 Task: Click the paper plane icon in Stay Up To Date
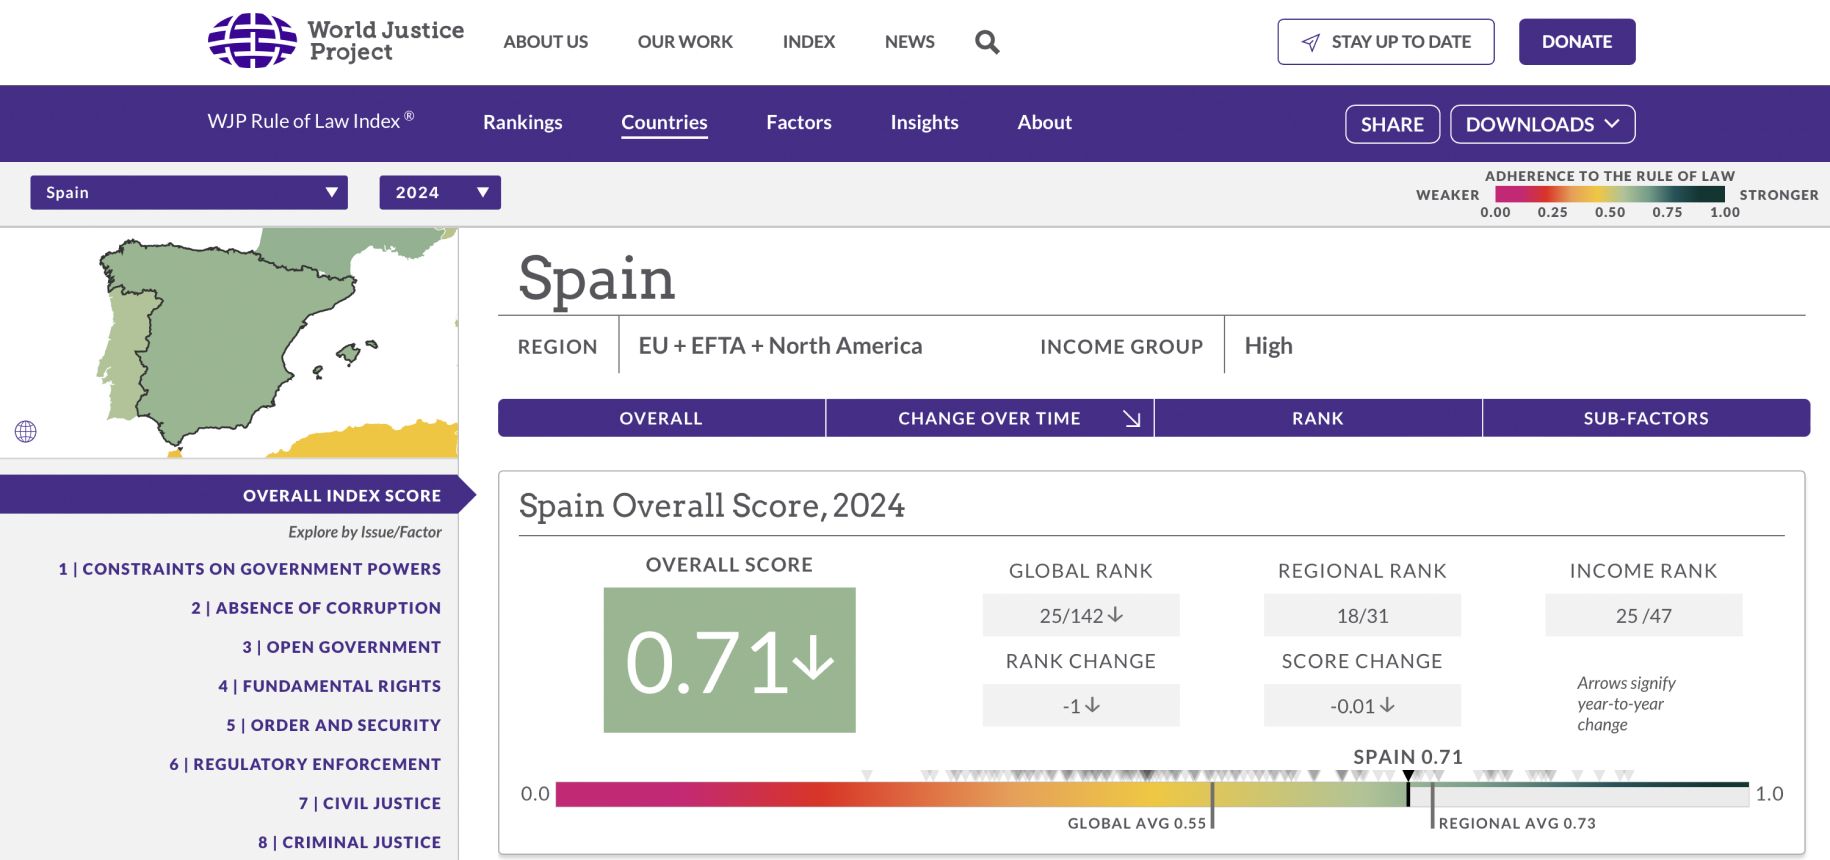(1310, 42)
